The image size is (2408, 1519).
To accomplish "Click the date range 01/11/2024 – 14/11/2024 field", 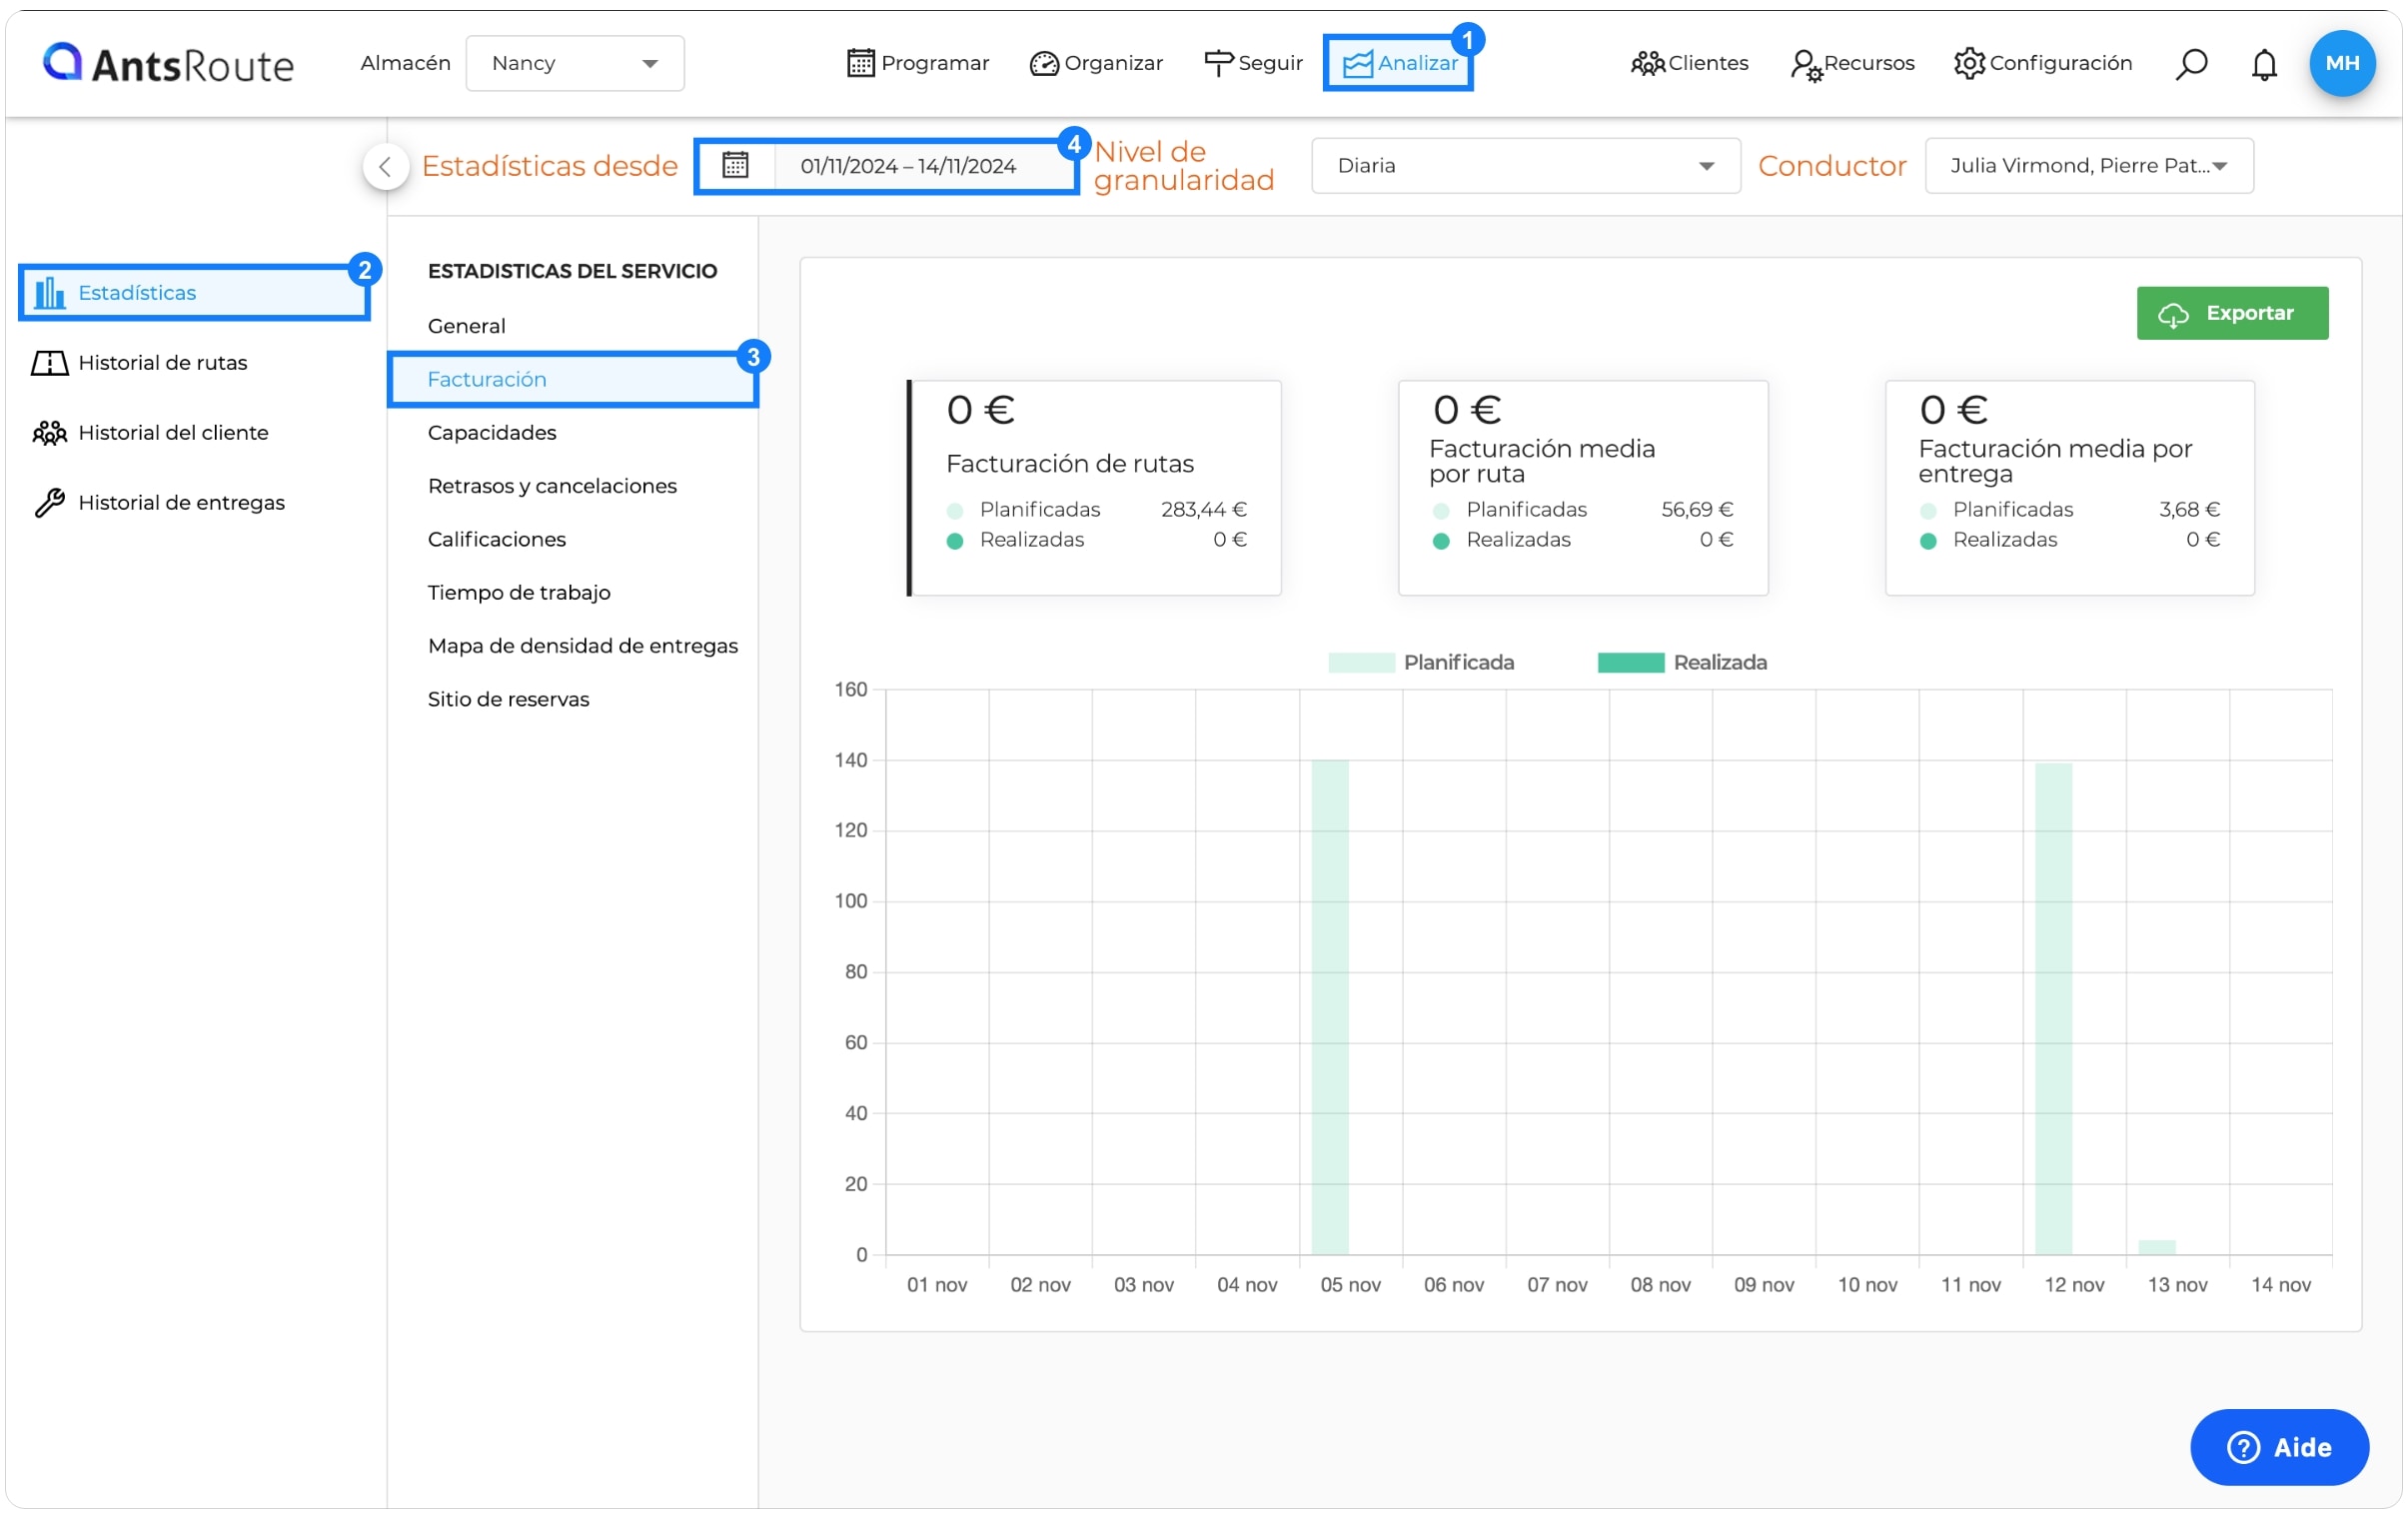I will [887, 166].
